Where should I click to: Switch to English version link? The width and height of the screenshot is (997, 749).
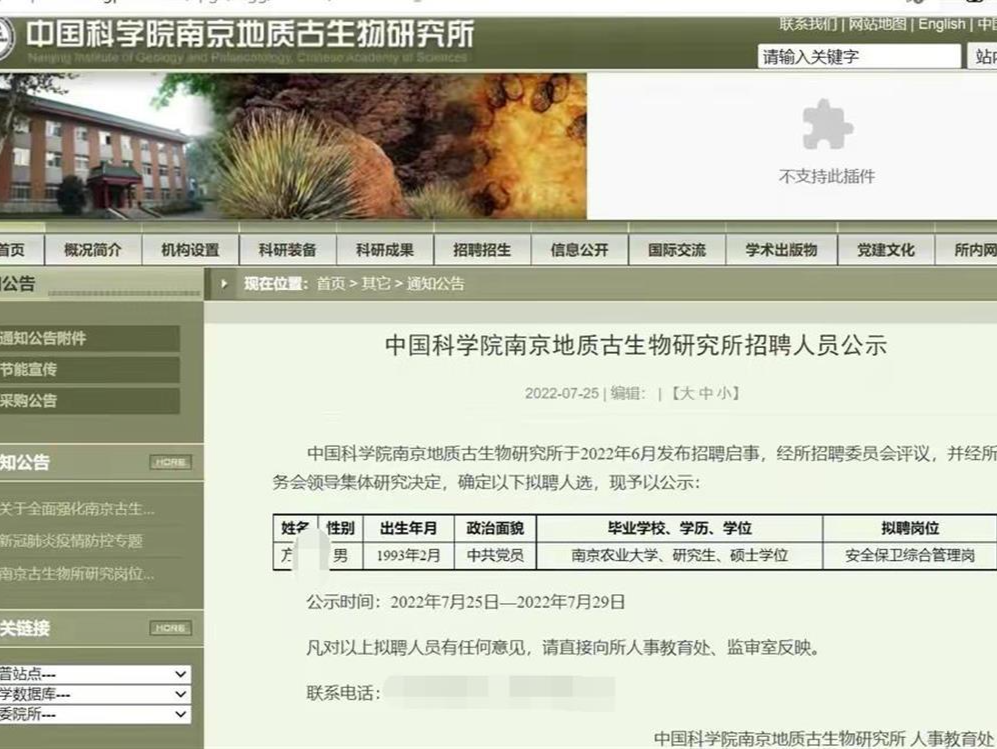[941, 24]
